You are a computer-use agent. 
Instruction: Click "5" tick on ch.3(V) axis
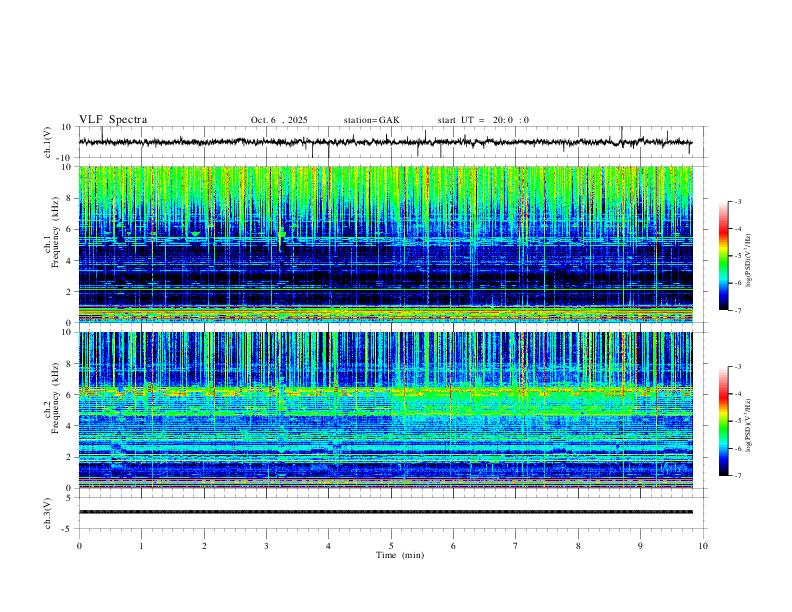click(x=69, y=498)
